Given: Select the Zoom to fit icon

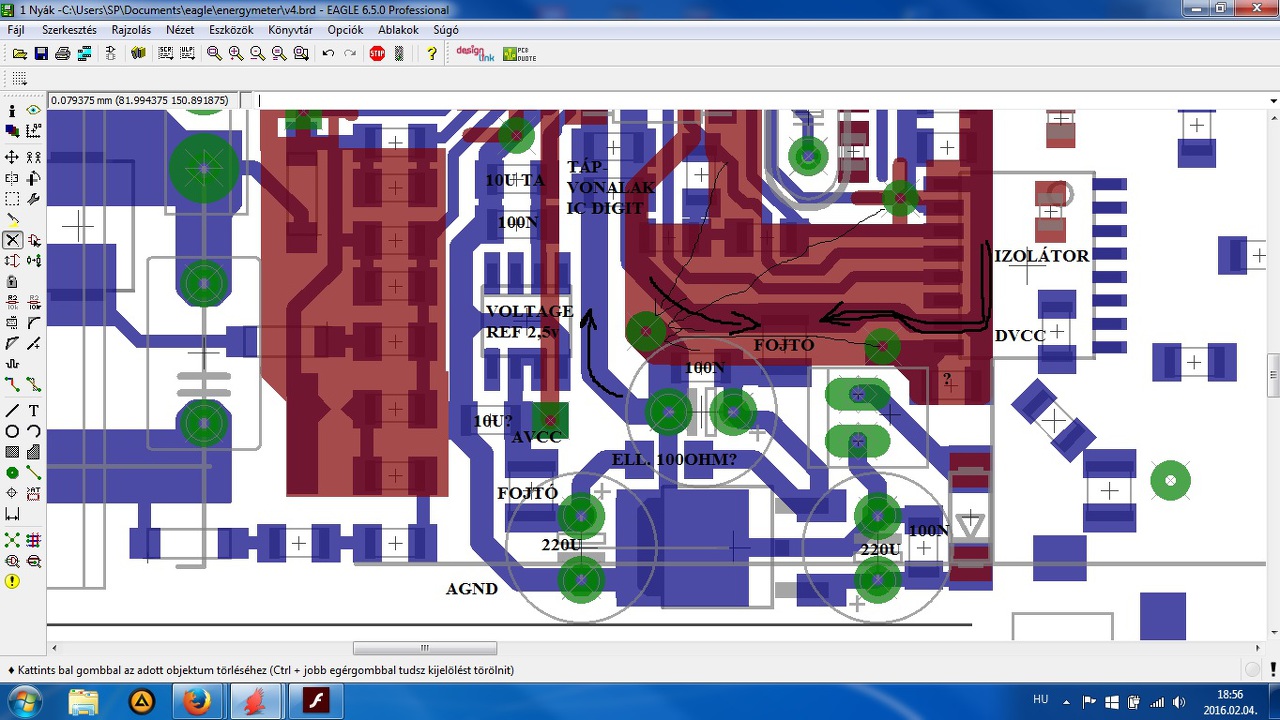Looking at the screenshot, I should coord(214,53).
